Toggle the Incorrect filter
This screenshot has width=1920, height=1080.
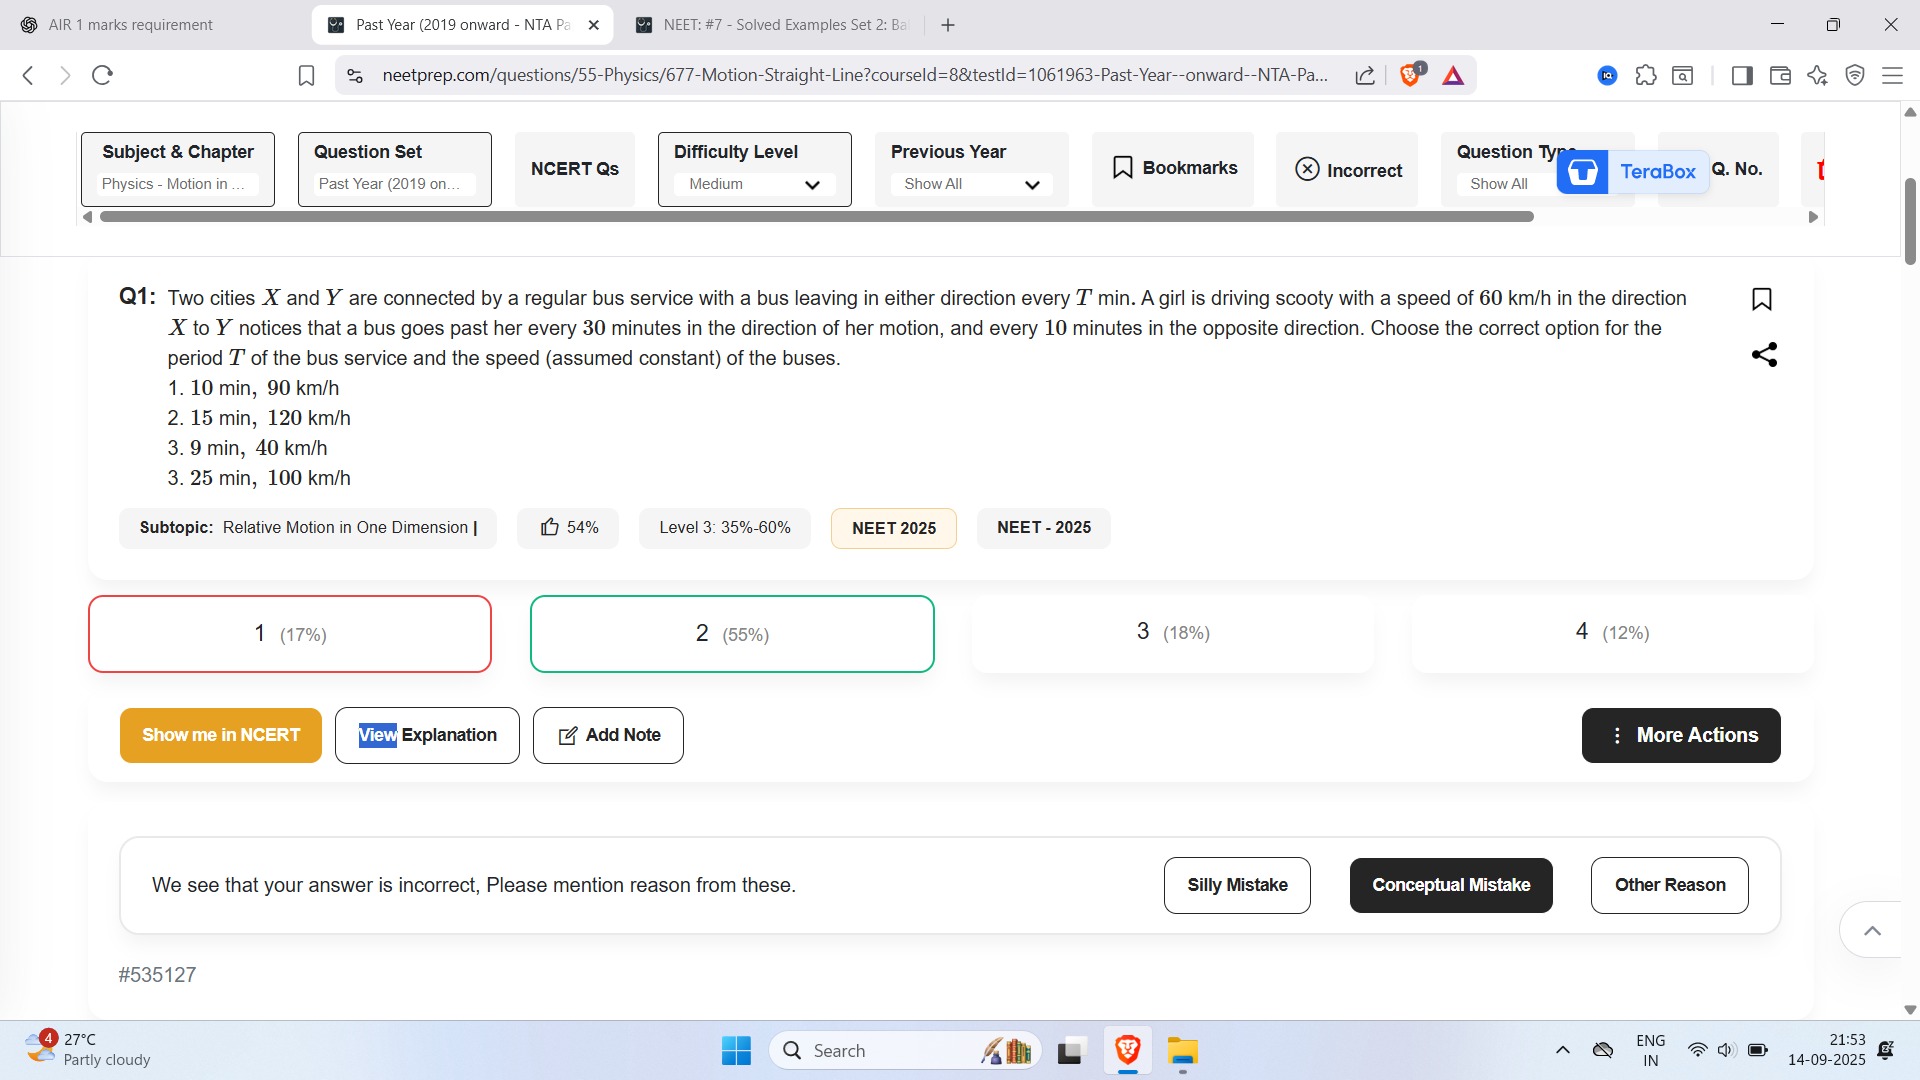[1347, 170]
